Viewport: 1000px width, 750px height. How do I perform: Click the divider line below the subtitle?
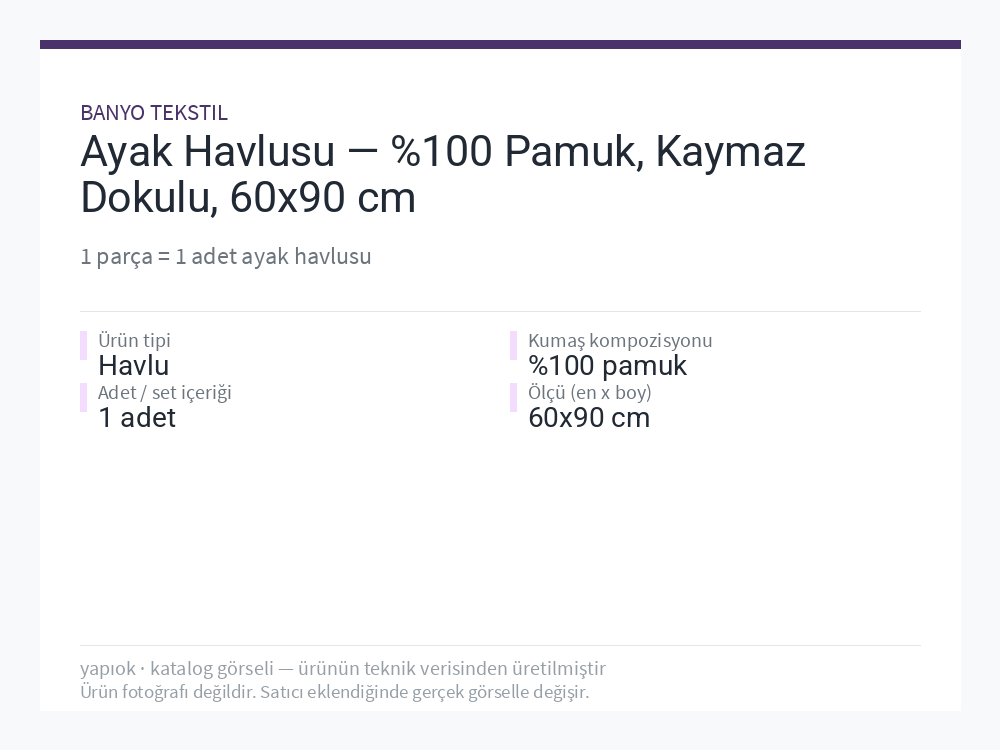tap(500, 311)
